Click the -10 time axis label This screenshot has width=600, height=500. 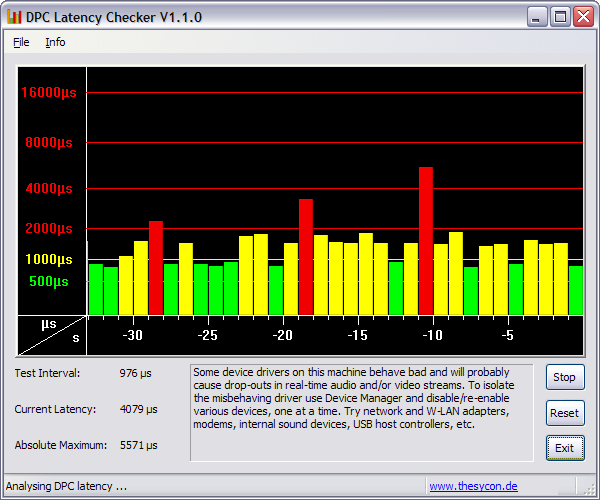(x=432, y=336)
